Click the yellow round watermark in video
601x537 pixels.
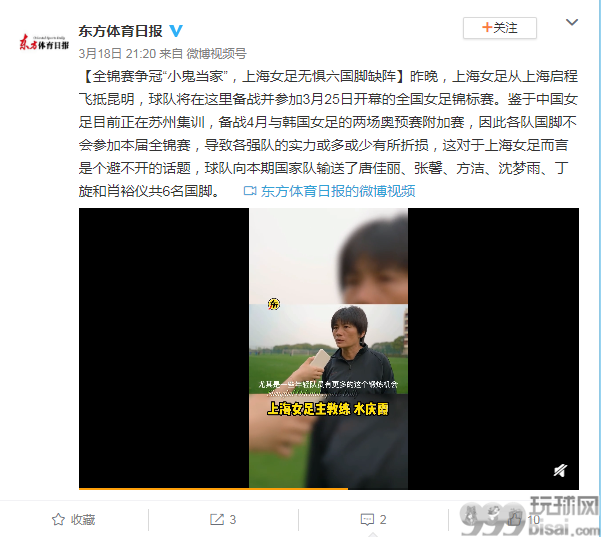pos(274,304)
